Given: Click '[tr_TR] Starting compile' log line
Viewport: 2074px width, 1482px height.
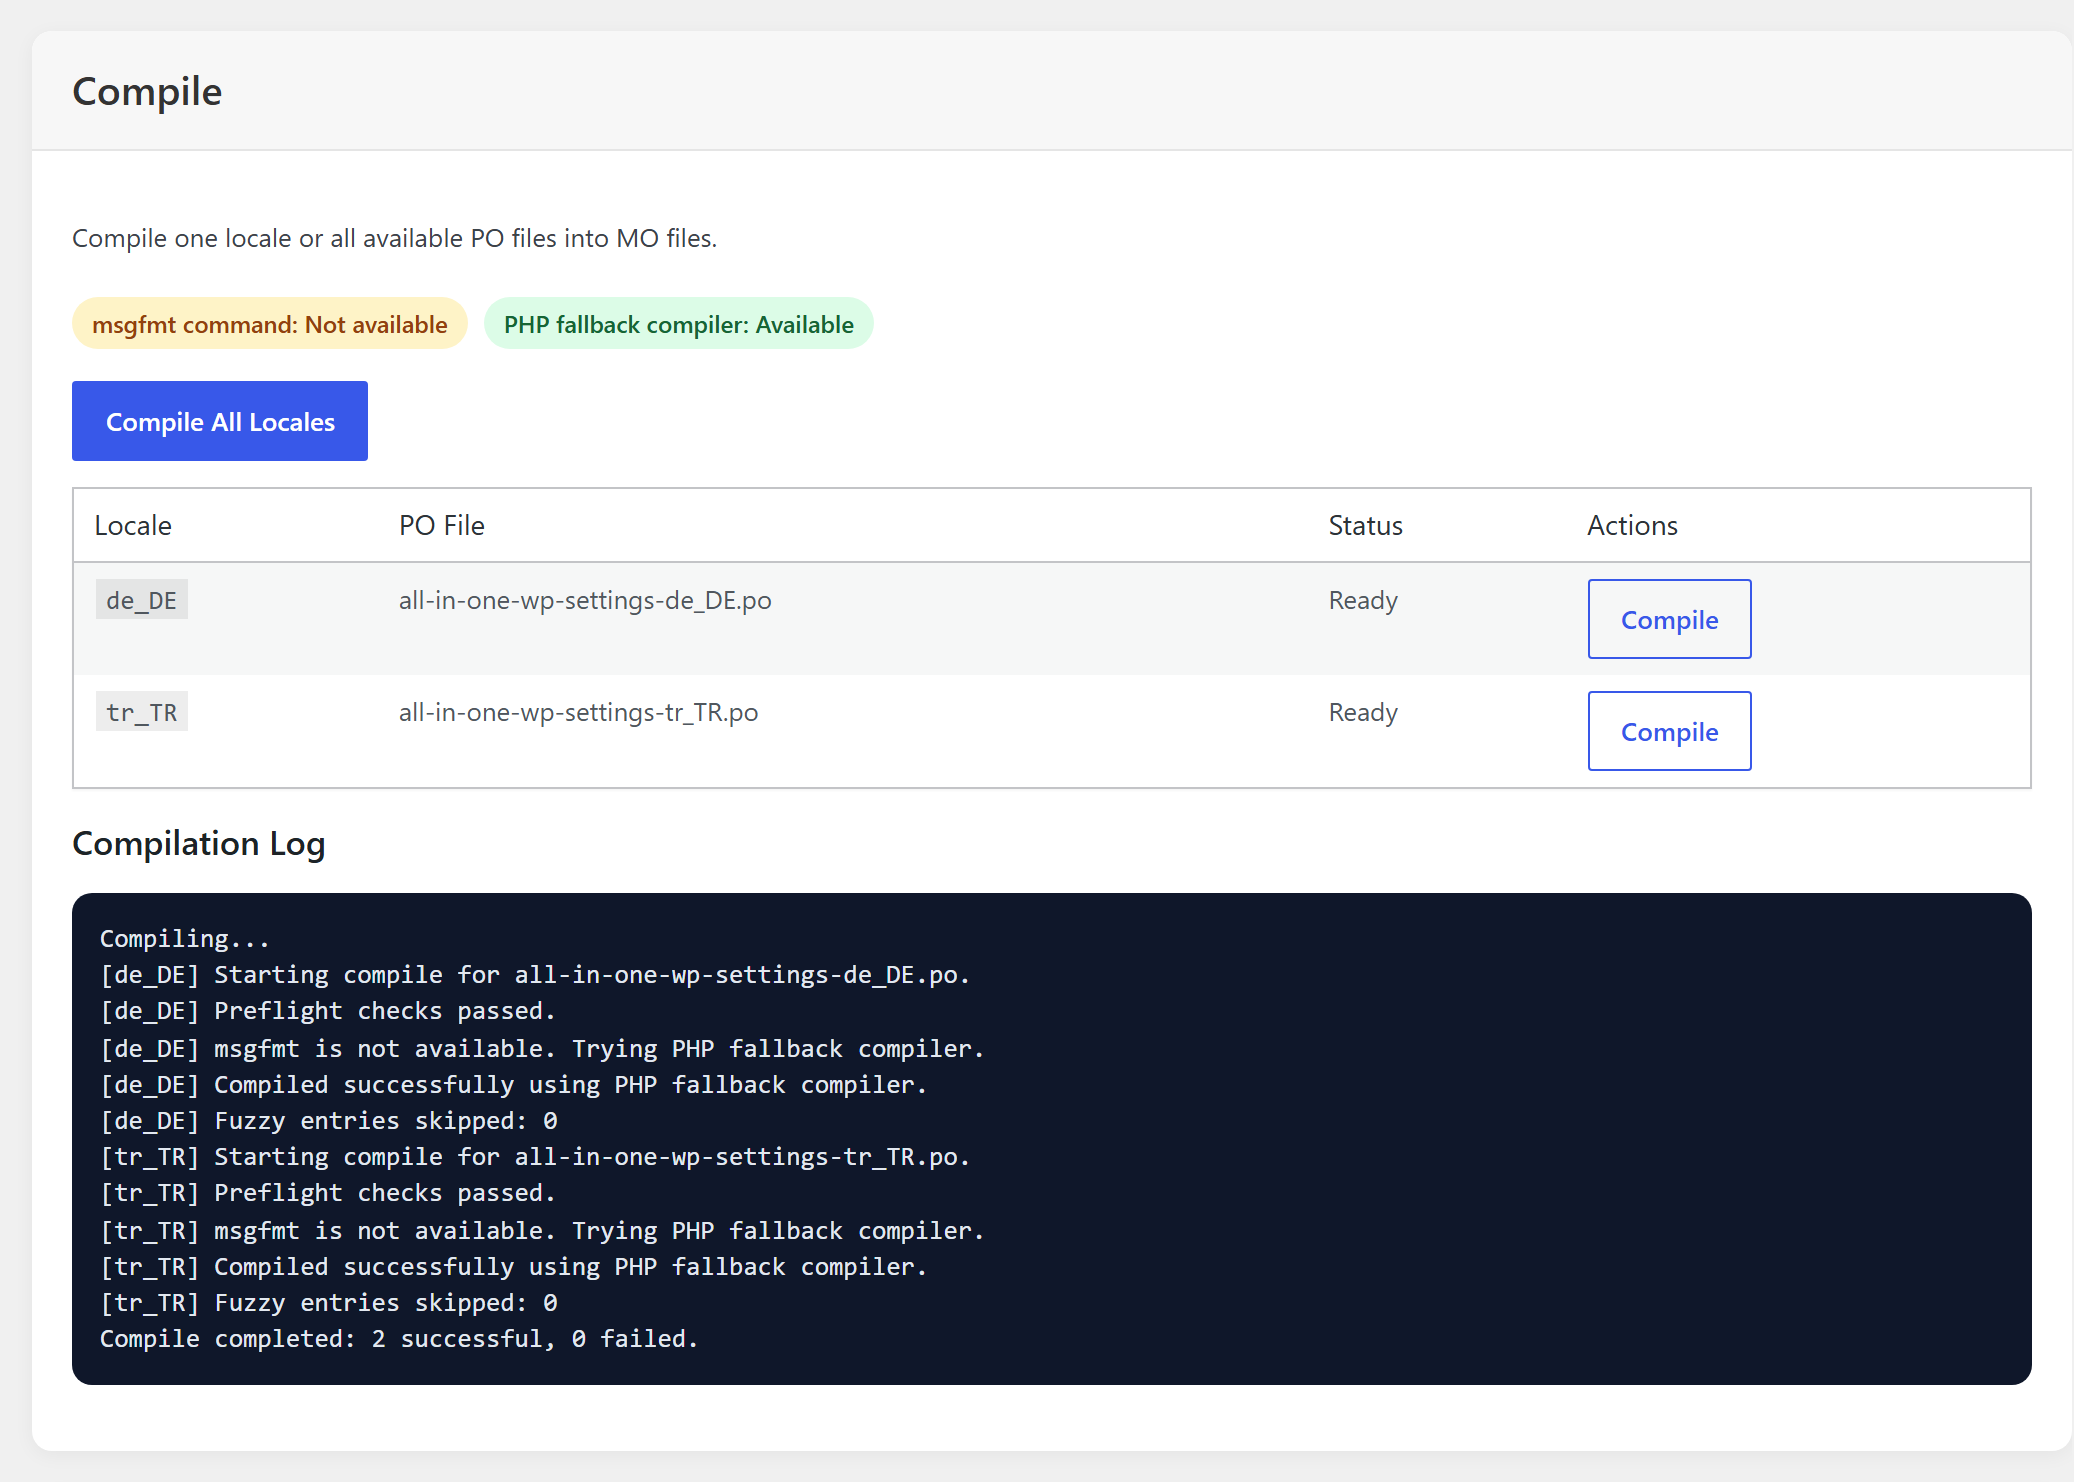Looking at the screenshot, I should 535,1156.
